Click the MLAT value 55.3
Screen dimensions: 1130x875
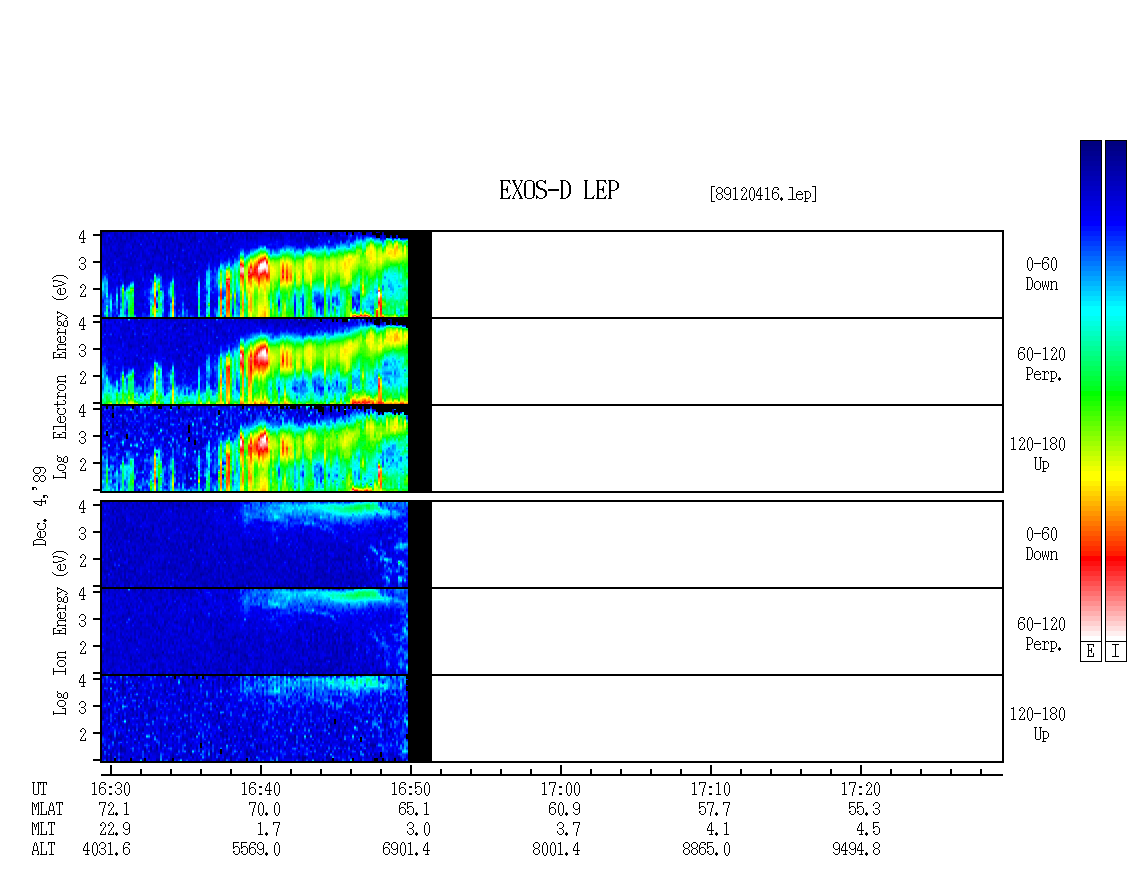[x=864, y=809]
